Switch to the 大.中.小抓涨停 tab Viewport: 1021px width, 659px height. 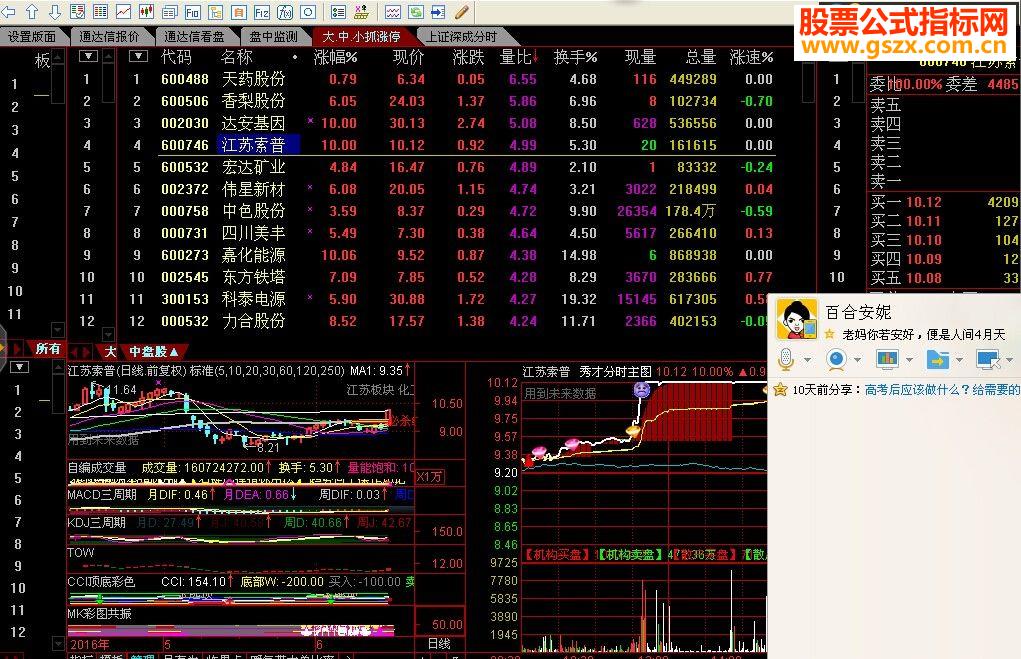coord(361,36)
